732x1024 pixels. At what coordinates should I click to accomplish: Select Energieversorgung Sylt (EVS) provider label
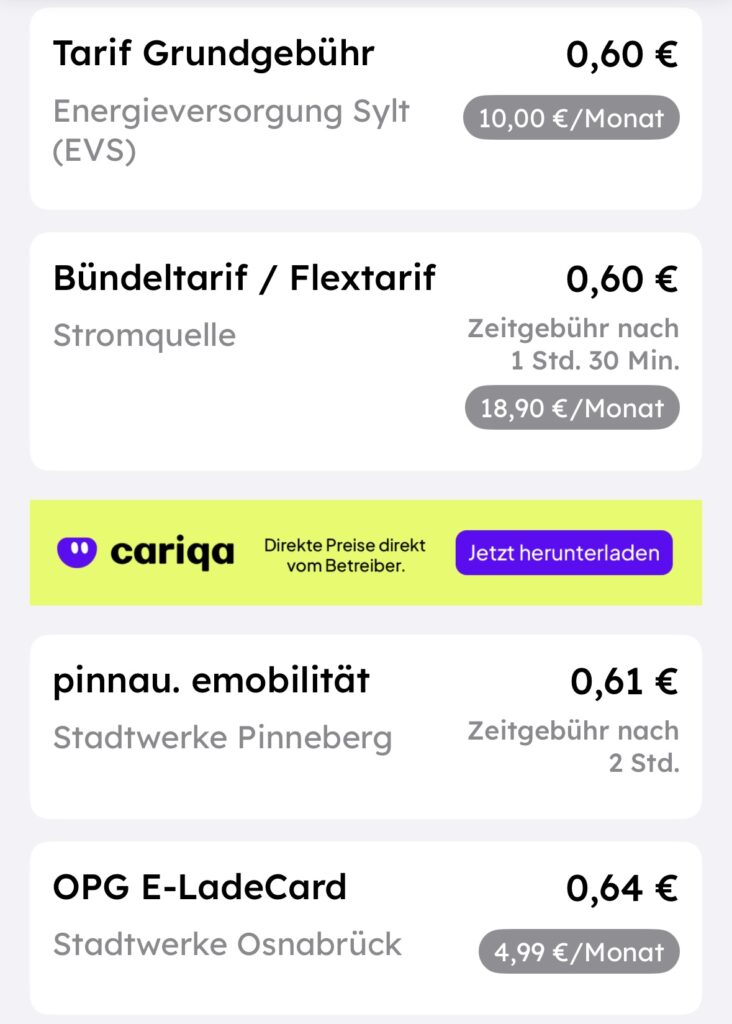231,131
